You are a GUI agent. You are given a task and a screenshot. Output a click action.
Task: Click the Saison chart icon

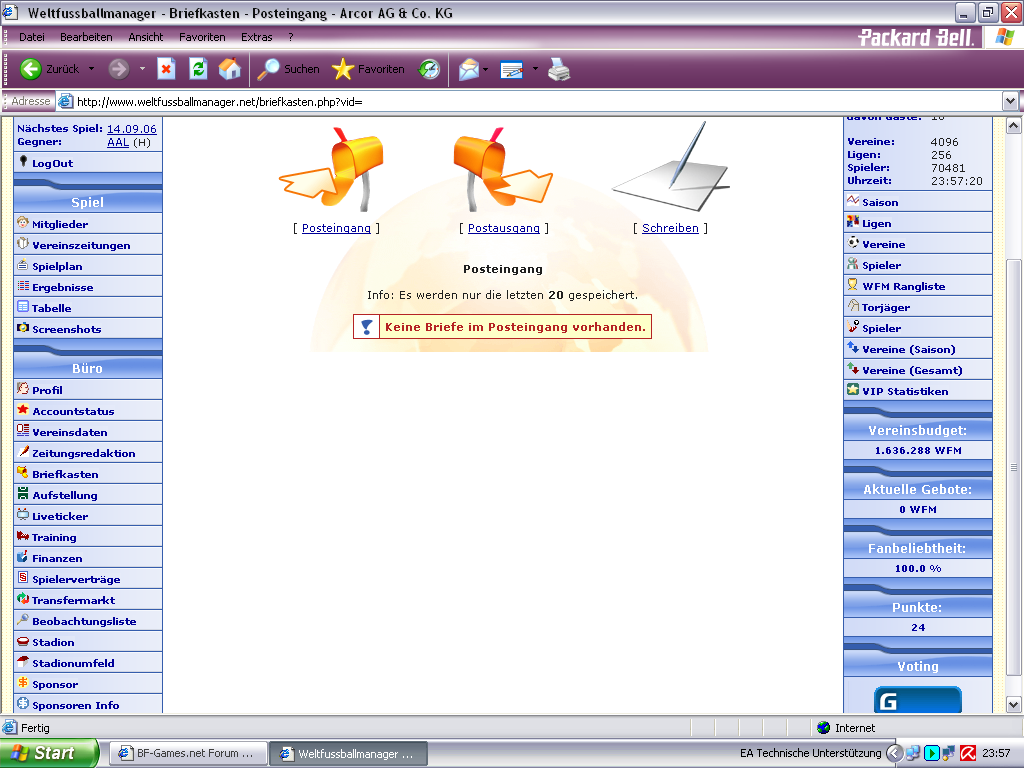[x=853, y=200]
